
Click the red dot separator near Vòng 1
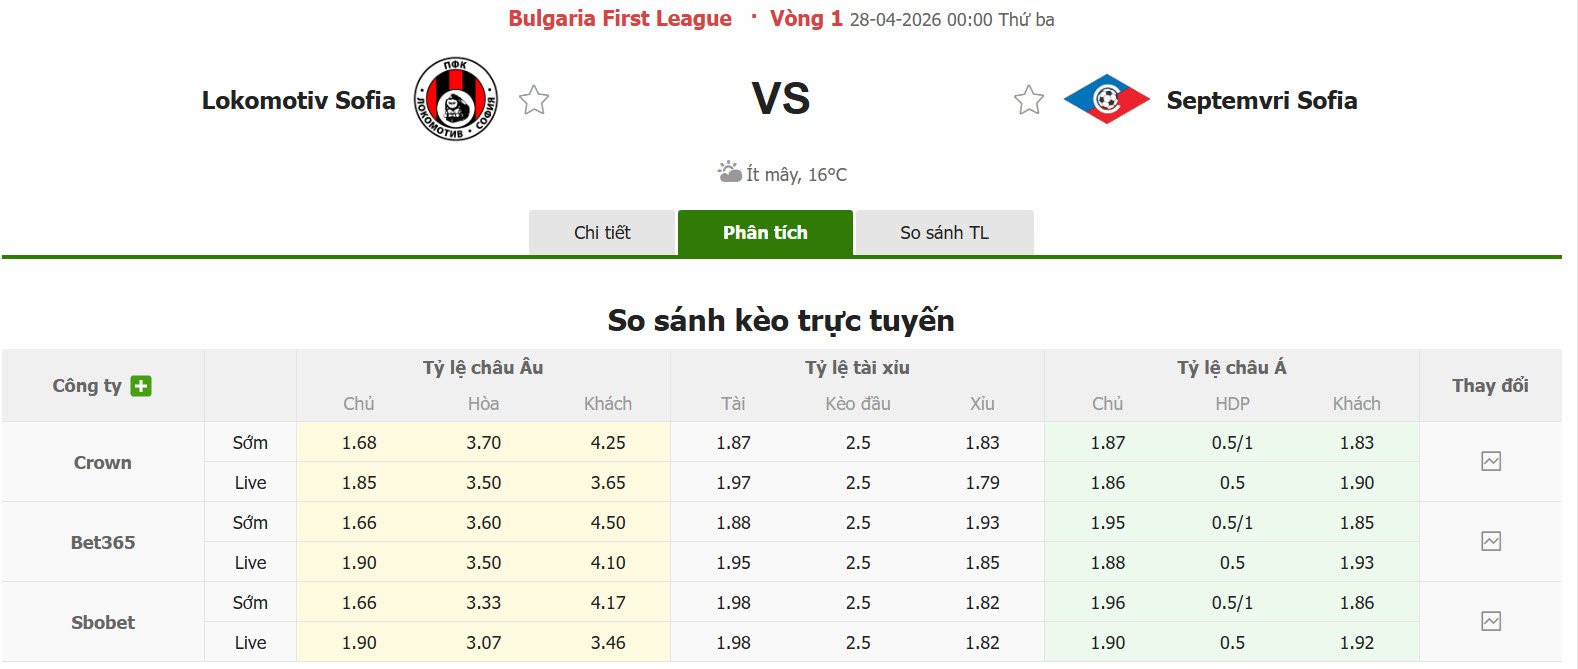752,18
